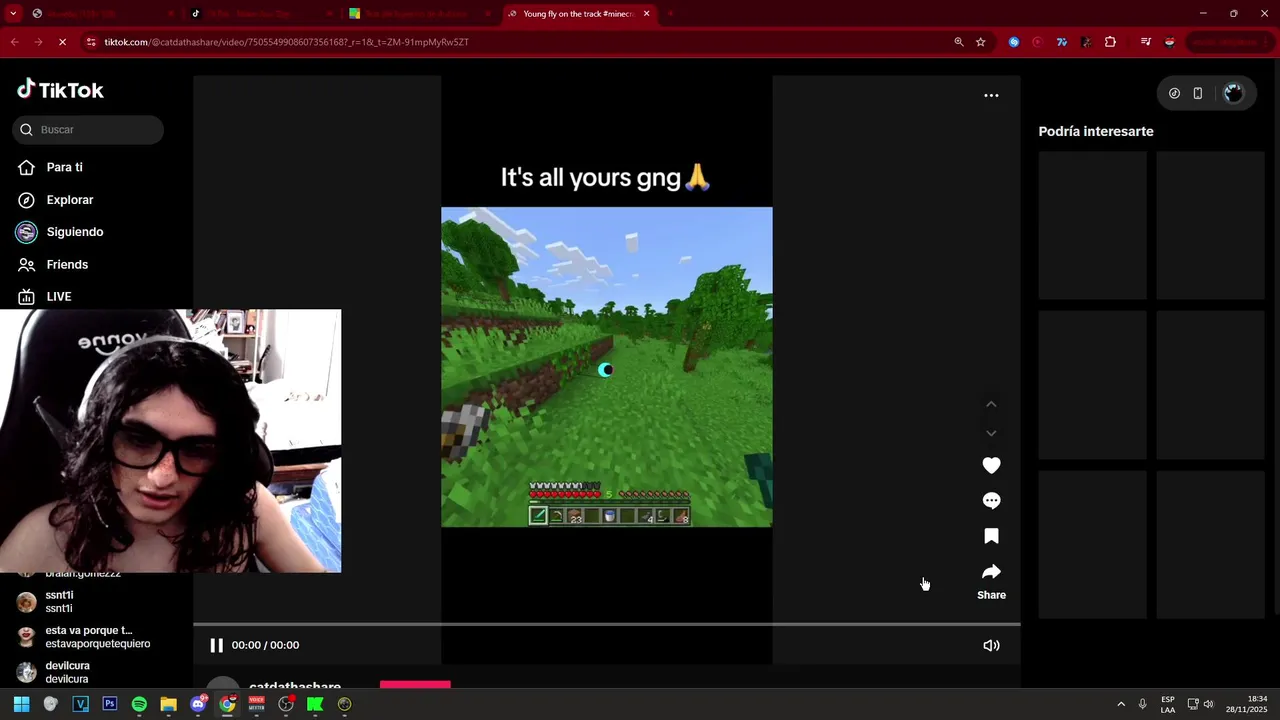Screen dimensions: 1280x720
Task: Open File Explorer from the taskbar
Action: [168, 704]
